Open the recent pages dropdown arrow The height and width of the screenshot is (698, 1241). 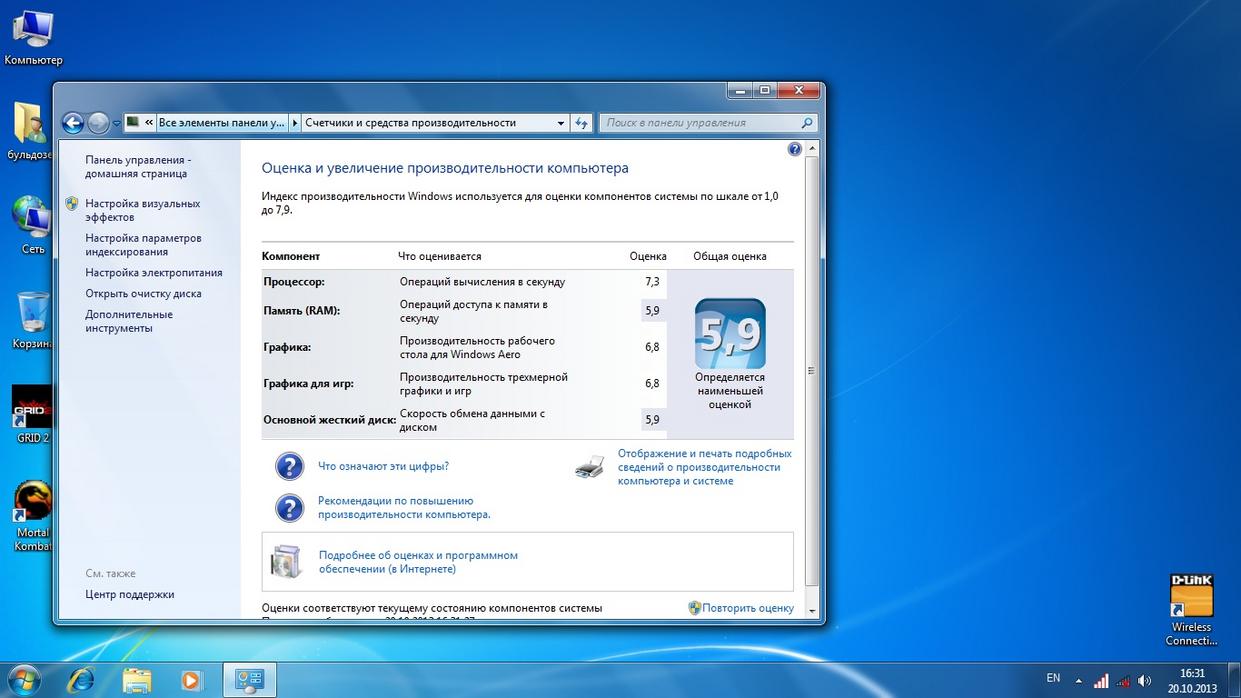click(x=116, y=124)
